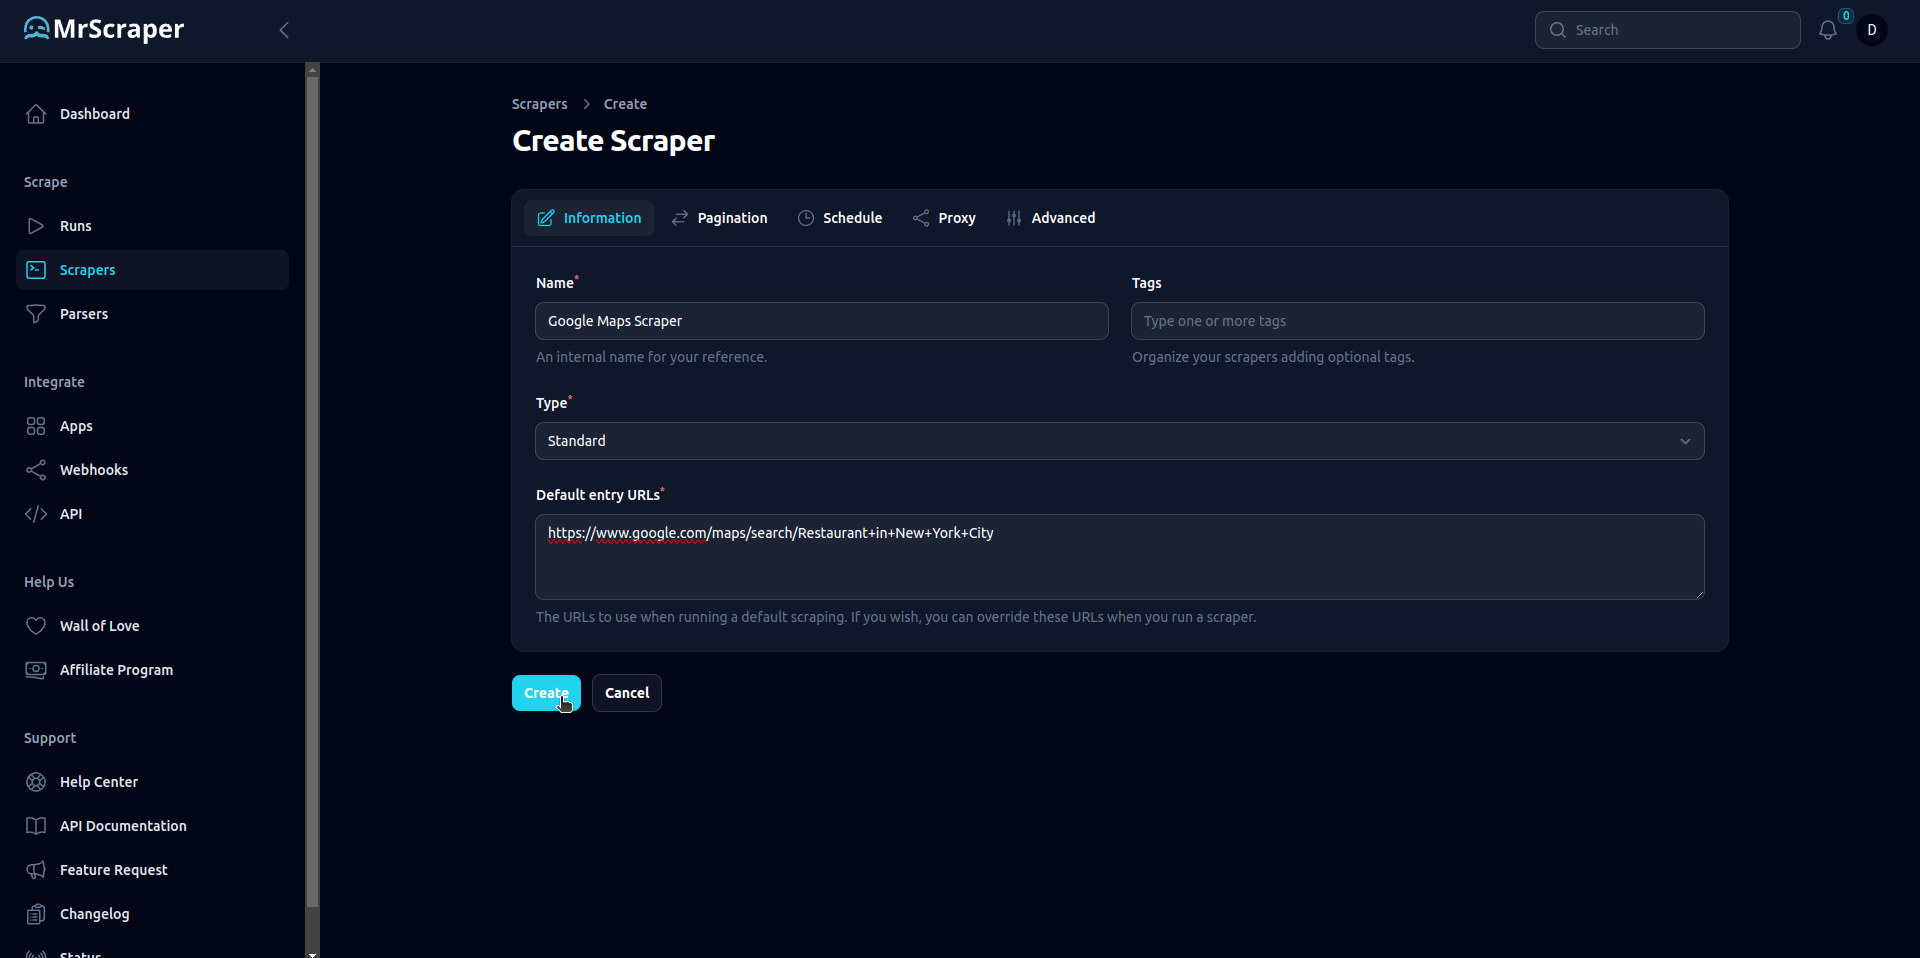Click the Runs play icon
The height and width of the screenshot is (958, 1920).
pos(36,226)
